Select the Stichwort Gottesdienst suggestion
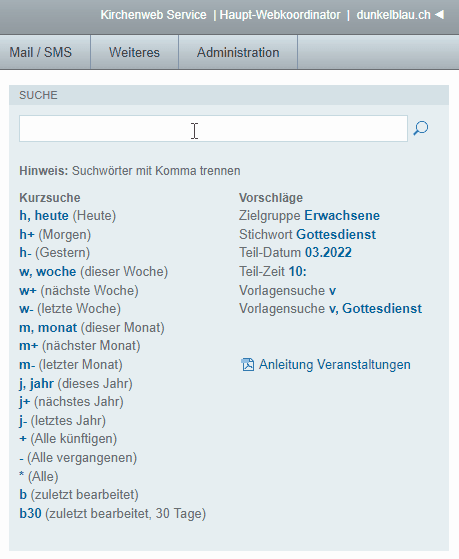Image resolution: width=459 pixels, height=559 pixels. pyautogui.click(x=336, y=235)
